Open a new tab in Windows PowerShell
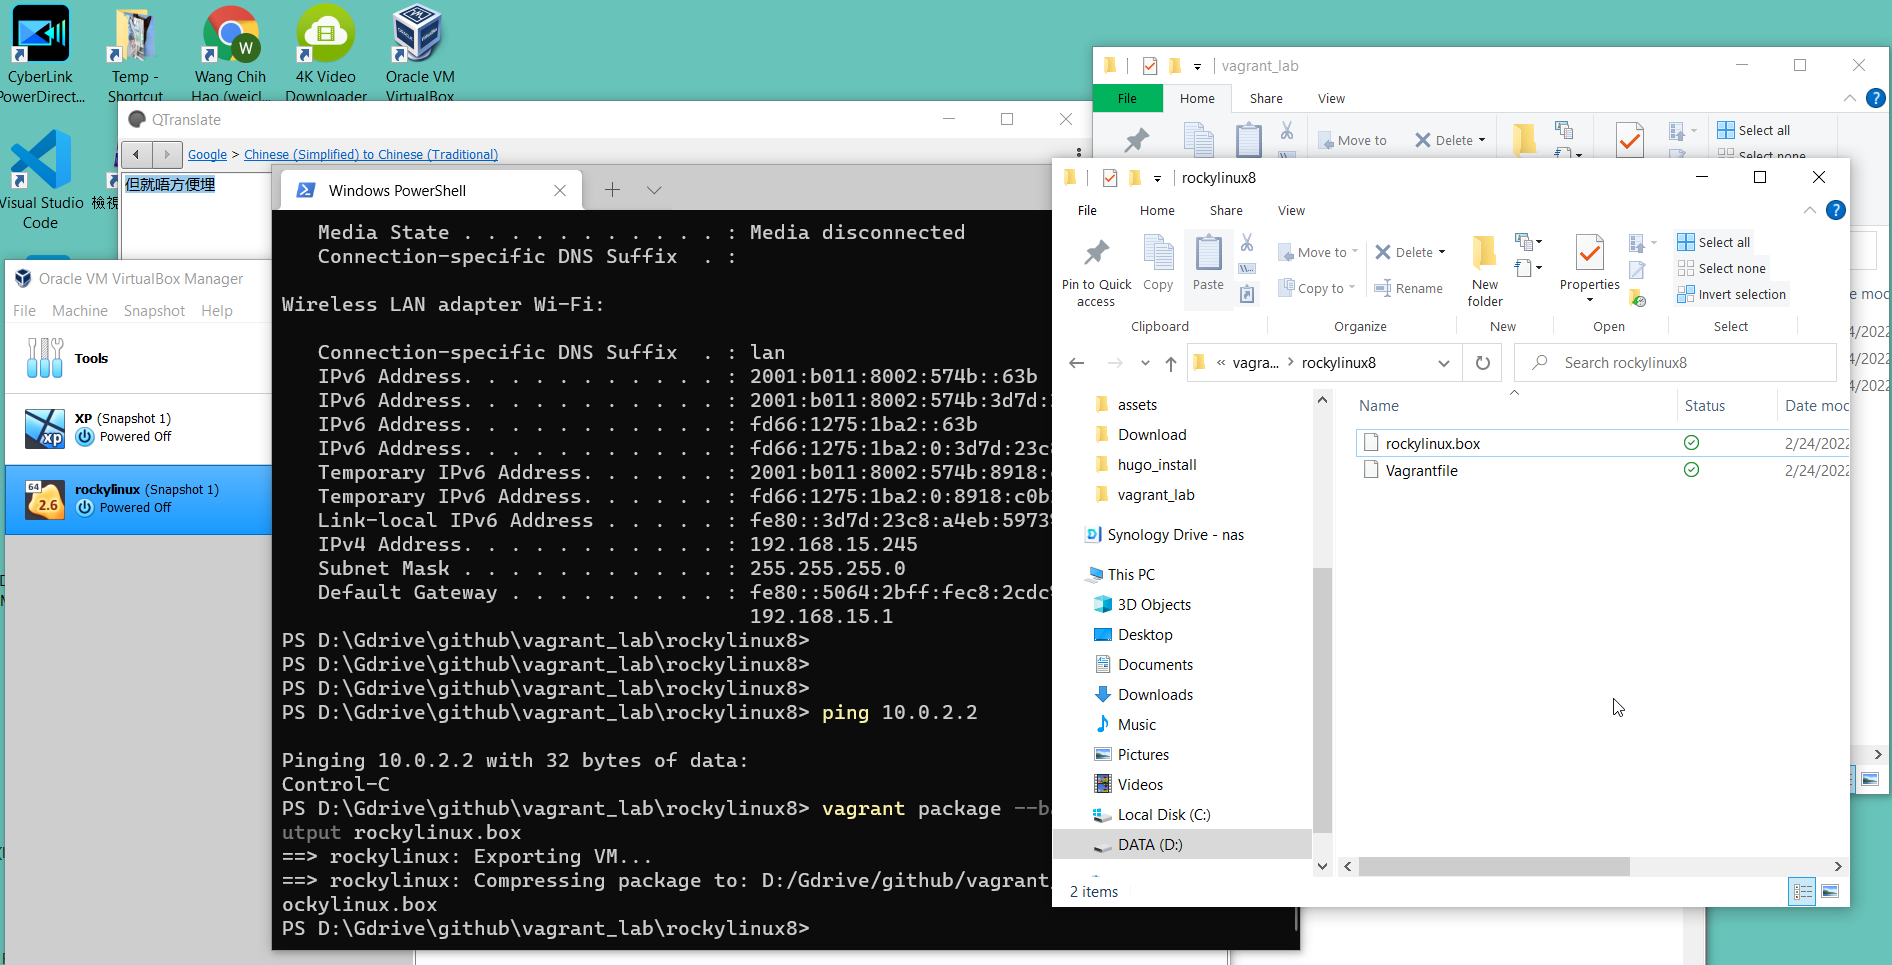Viewport: 1892px width, 965px height. [612, 190]
